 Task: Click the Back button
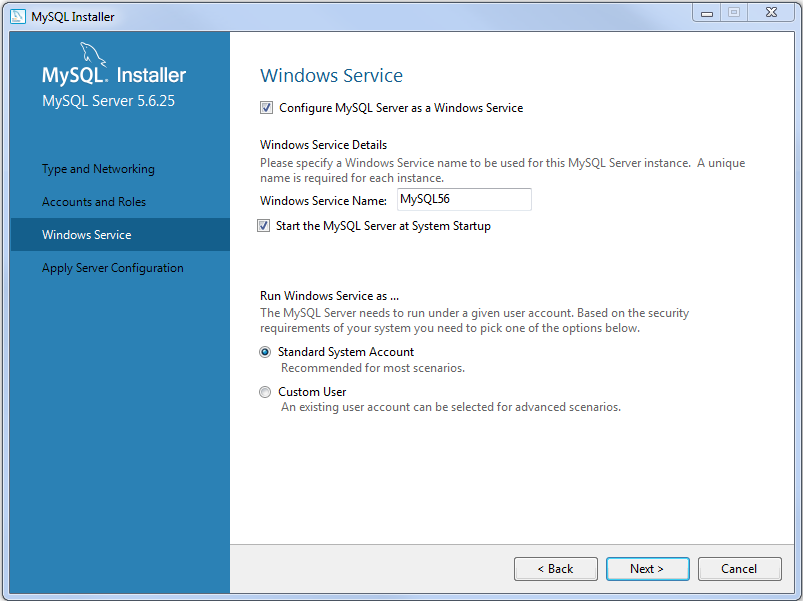click(556, 569)
